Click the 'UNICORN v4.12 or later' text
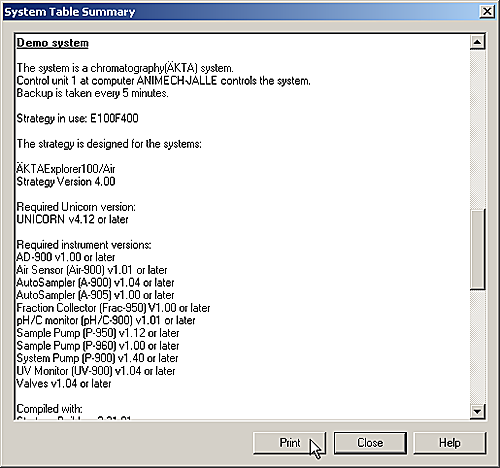The image size is (500, 468). pos(72,219)
